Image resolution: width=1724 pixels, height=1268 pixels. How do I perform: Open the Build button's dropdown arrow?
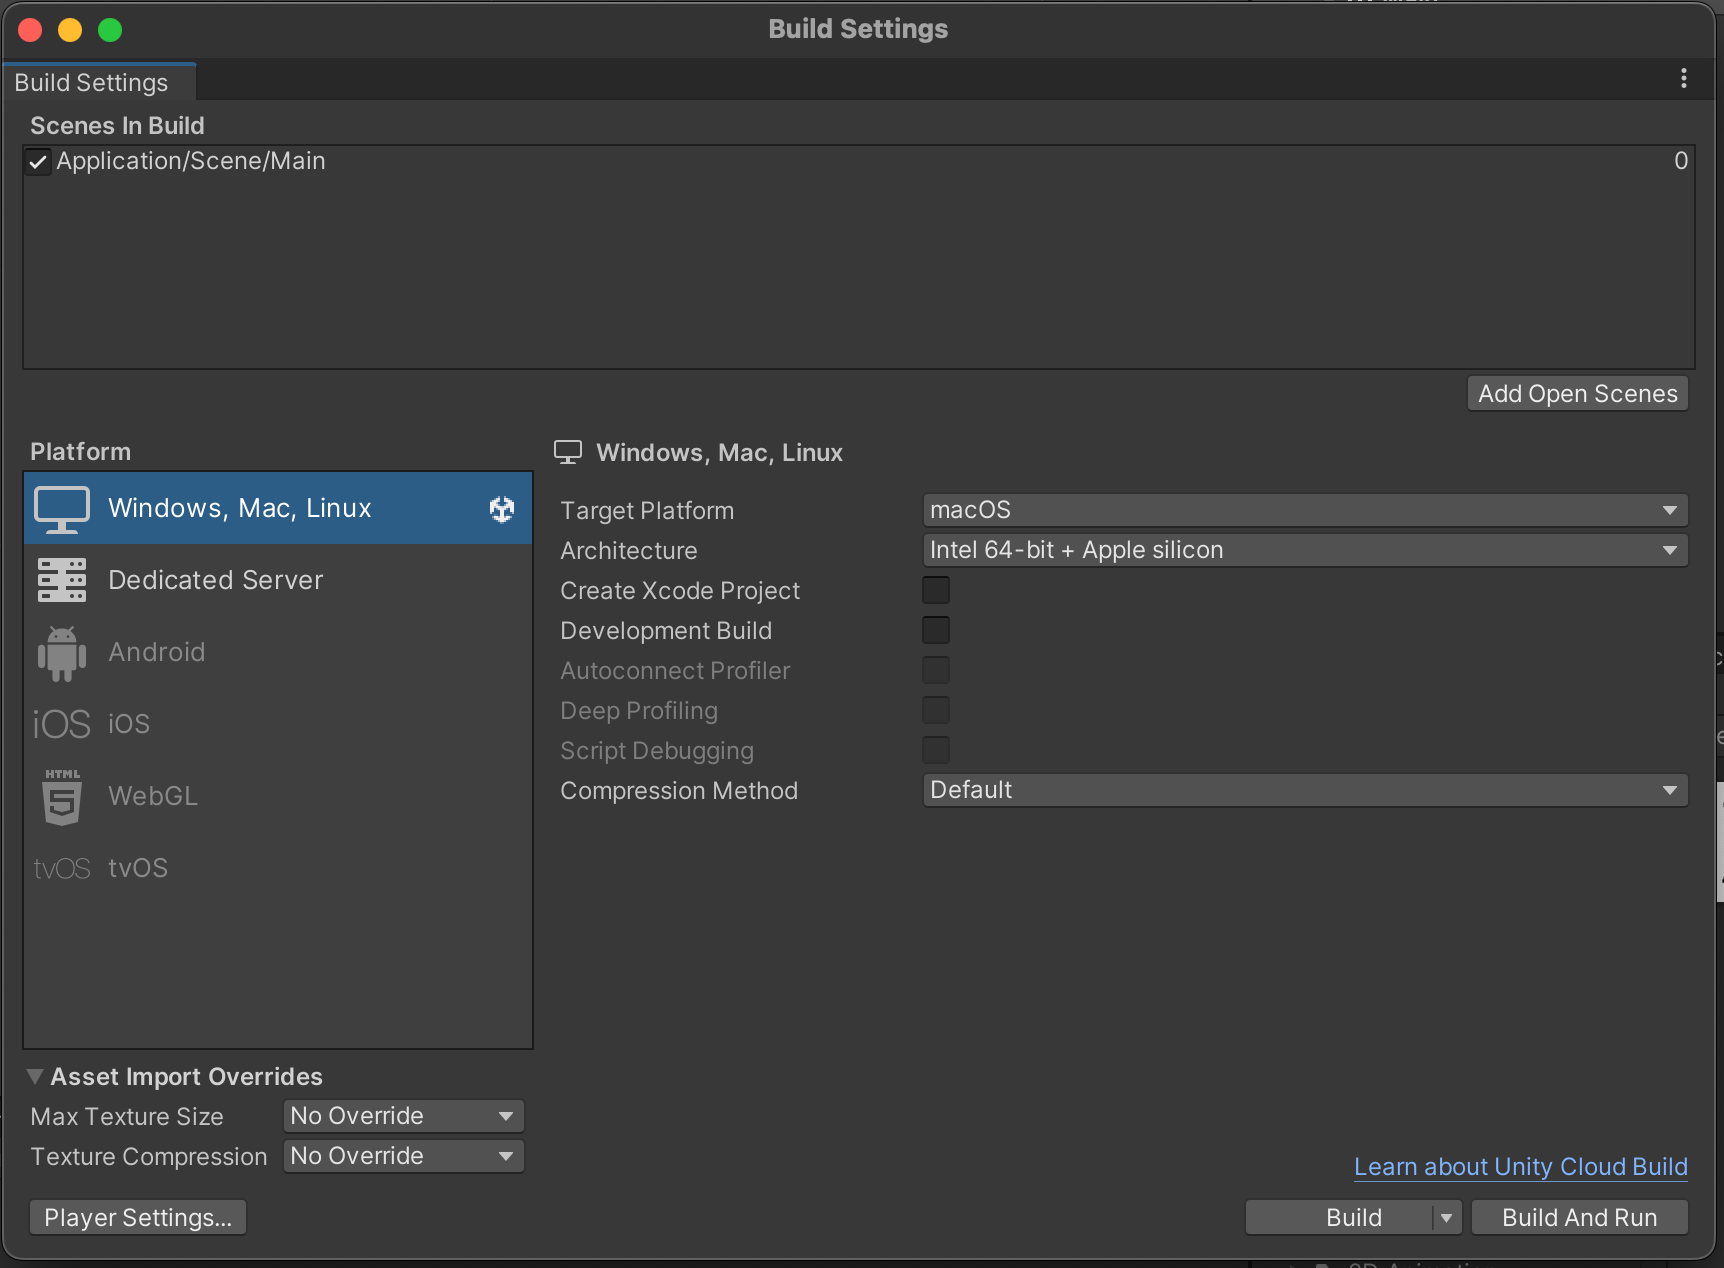coord(1446,1218)
